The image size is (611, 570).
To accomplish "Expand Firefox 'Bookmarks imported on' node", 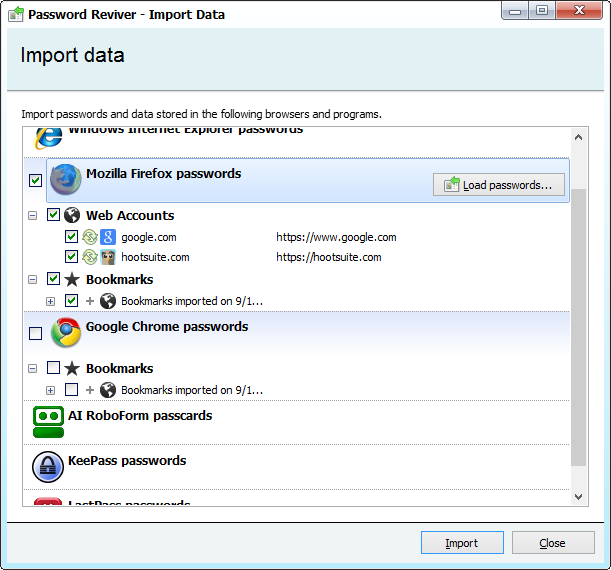I will (x=50, y=302).
